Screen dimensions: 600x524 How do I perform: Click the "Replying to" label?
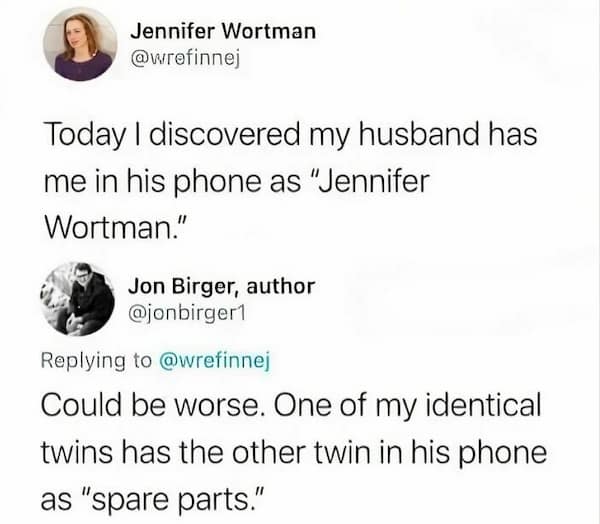click(x=96, y=361)
